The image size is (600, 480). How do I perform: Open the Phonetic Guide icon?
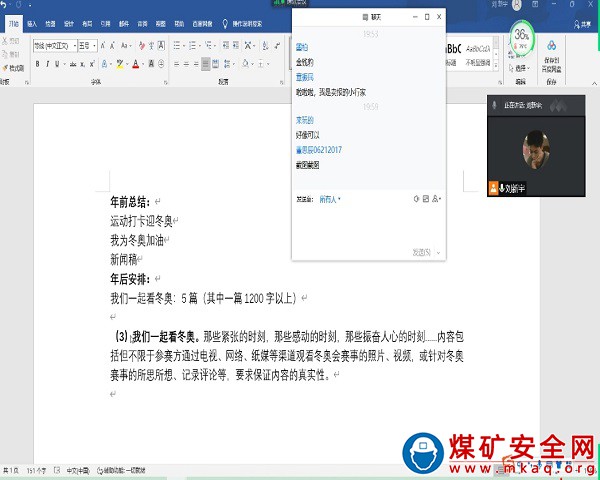coord(152,46)
